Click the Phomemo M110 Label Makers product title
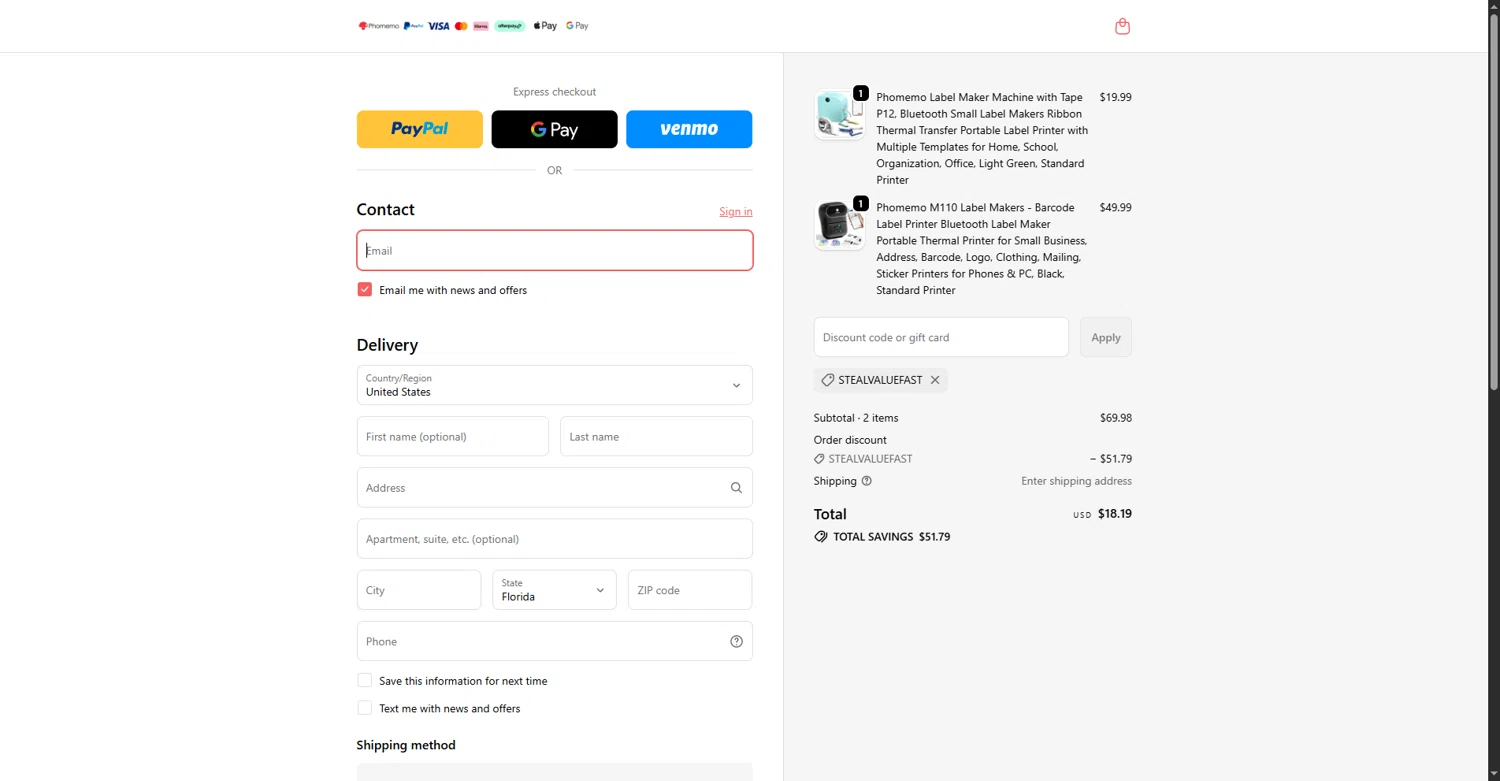 point(982,249)
